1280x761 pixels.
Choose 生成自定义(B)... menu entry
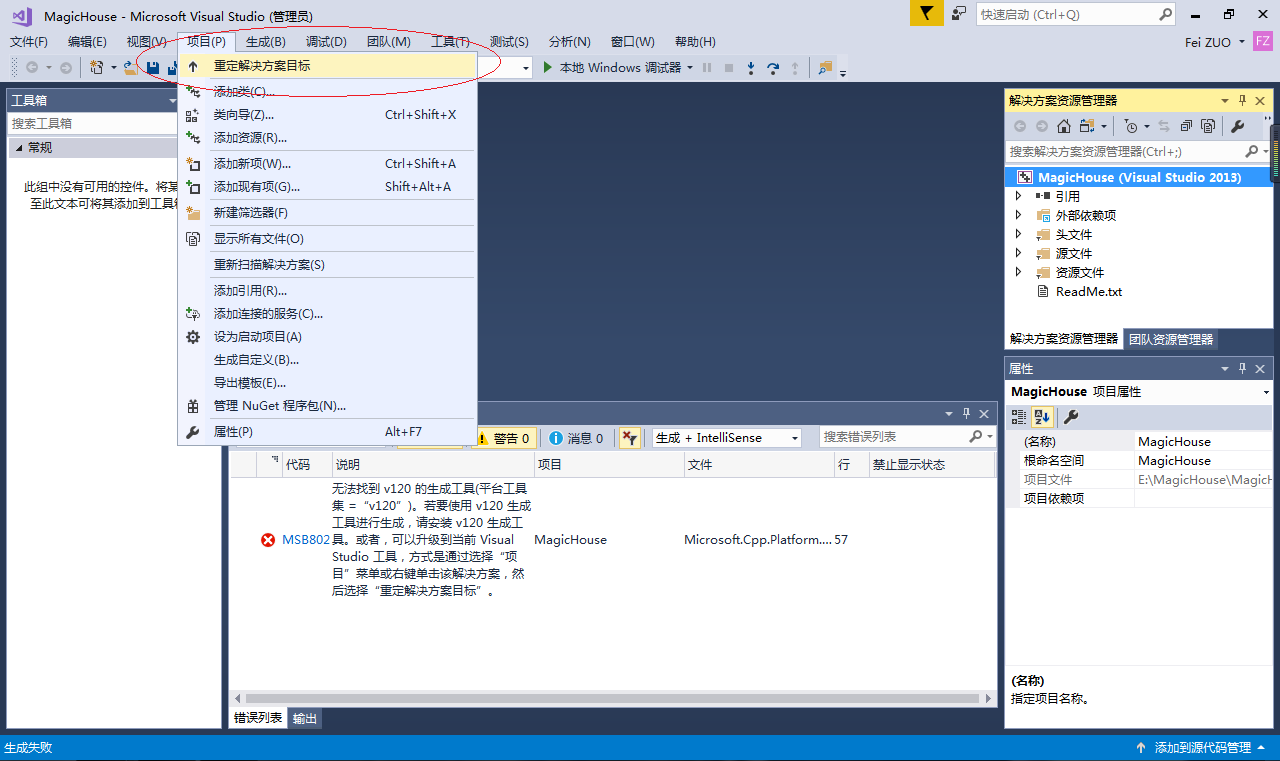[x=327, y=360]
